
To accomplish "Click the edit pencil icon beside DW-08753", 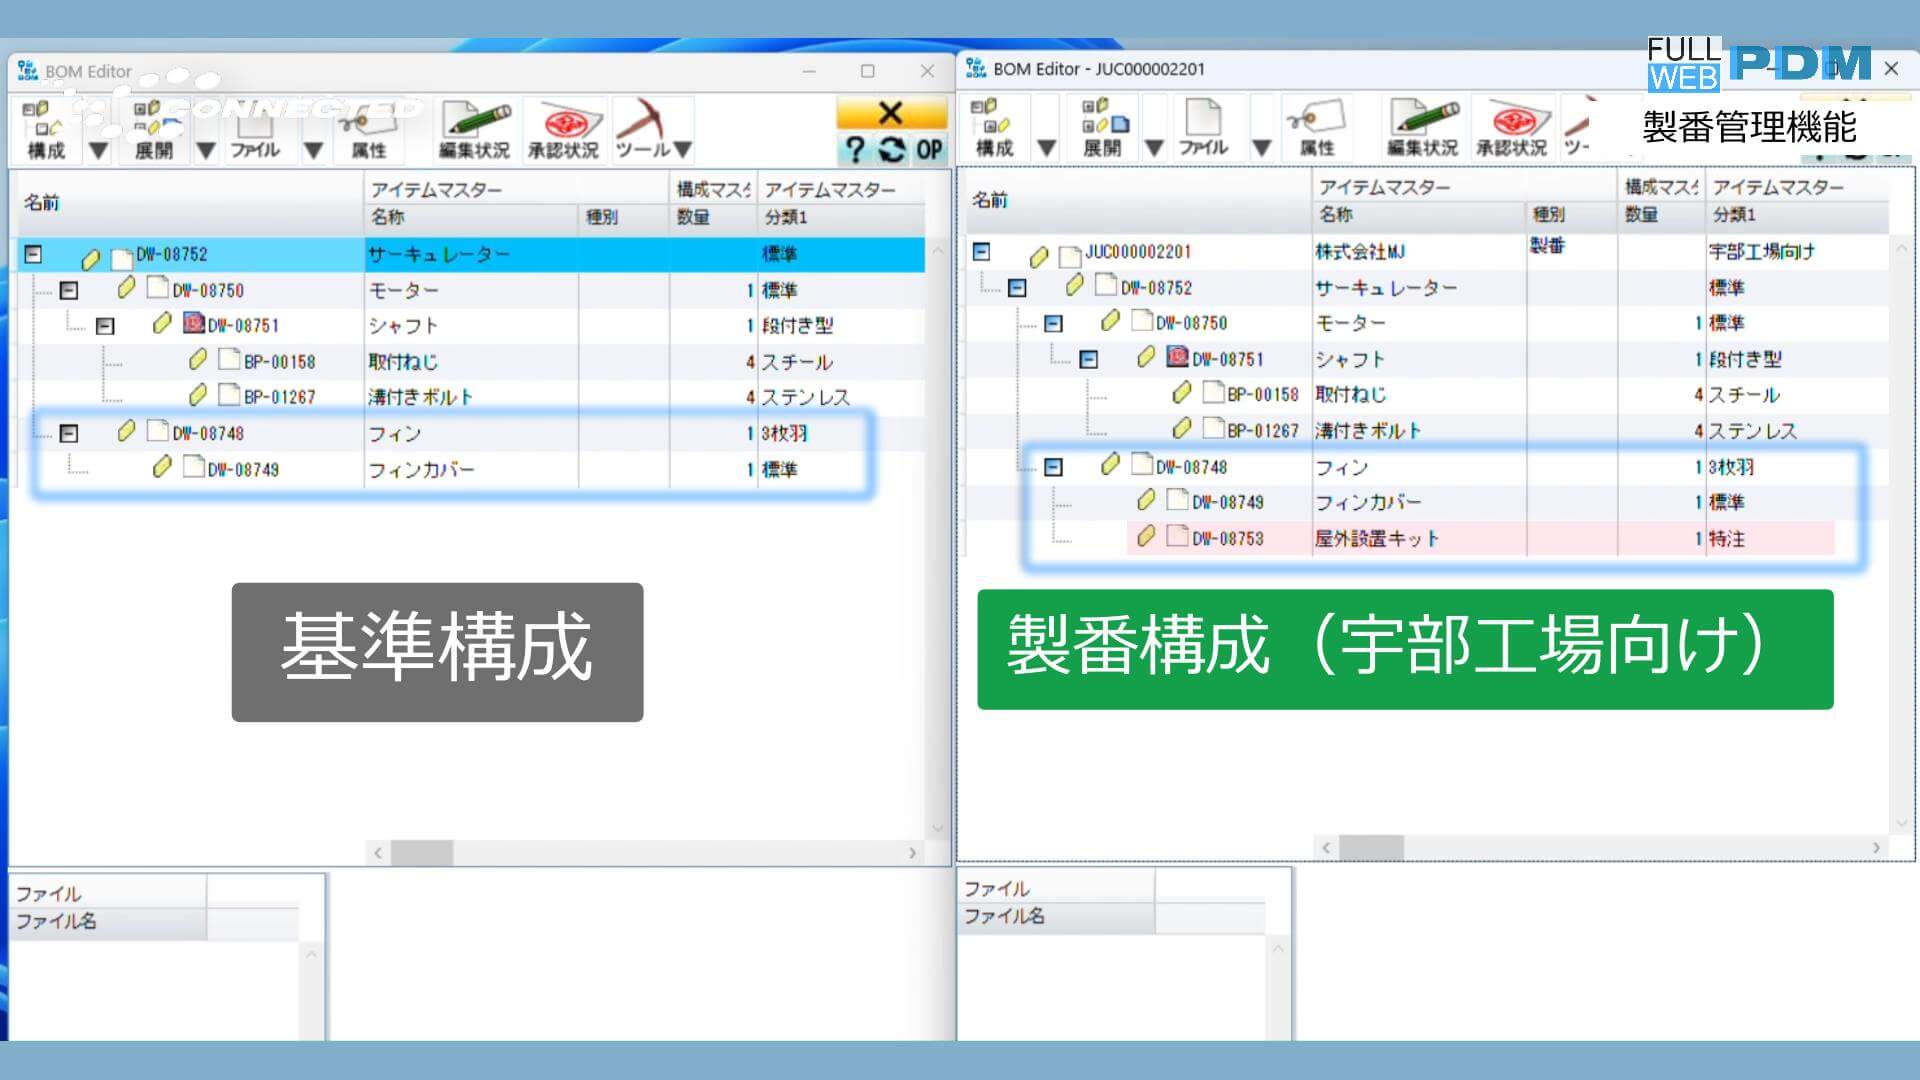I will tap(1146, 538).
